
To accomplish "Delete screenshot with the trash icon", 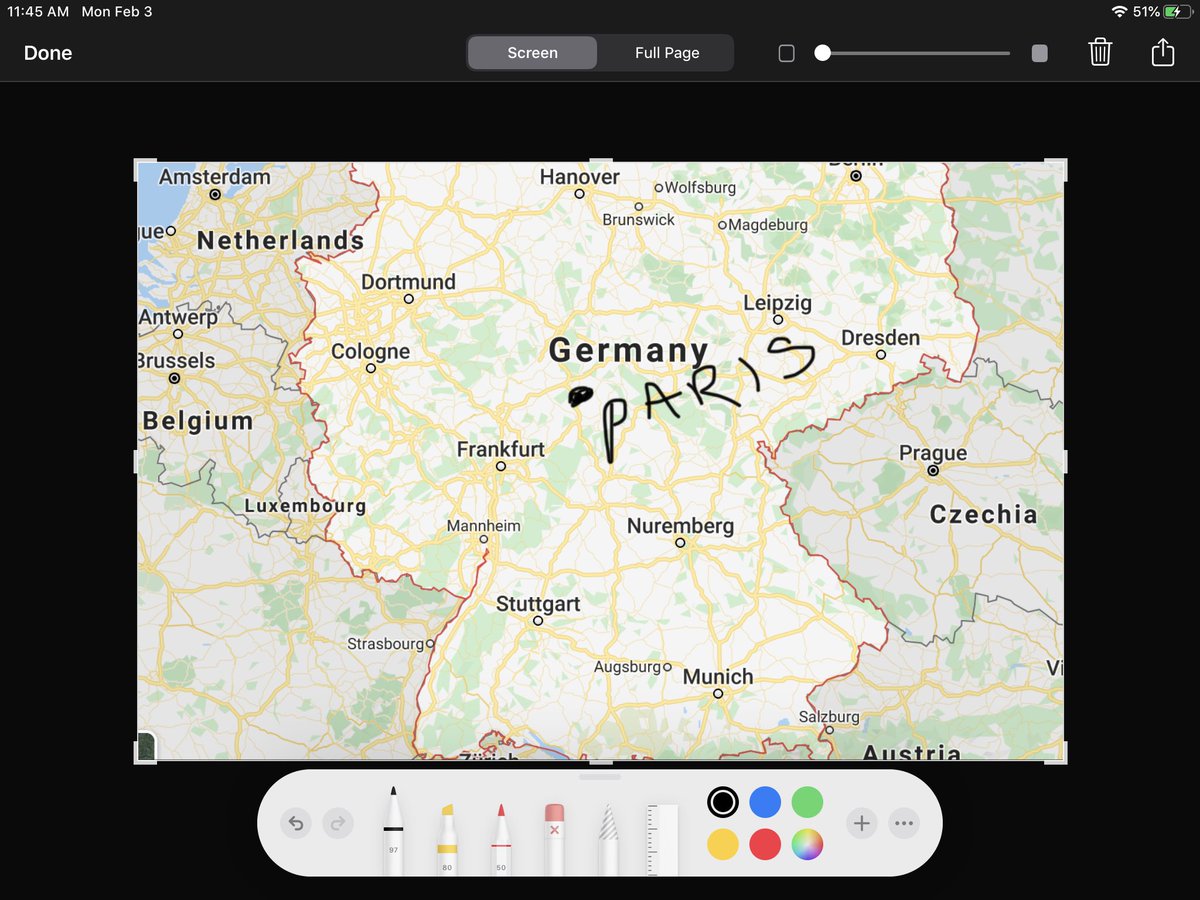I will tap(1100, 52).
